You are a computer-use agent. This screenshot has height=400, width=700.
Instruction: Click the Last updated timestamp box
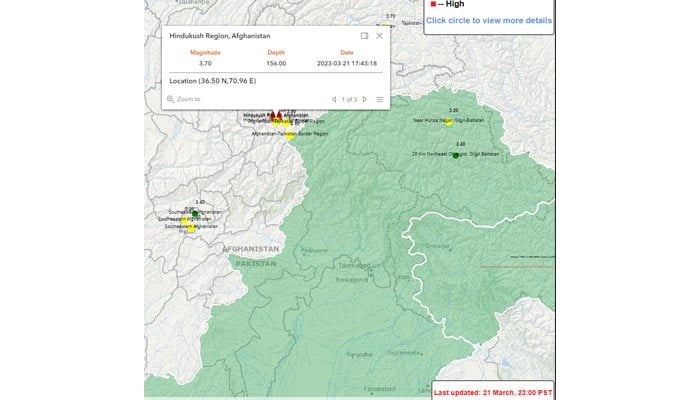pos(493,392)
